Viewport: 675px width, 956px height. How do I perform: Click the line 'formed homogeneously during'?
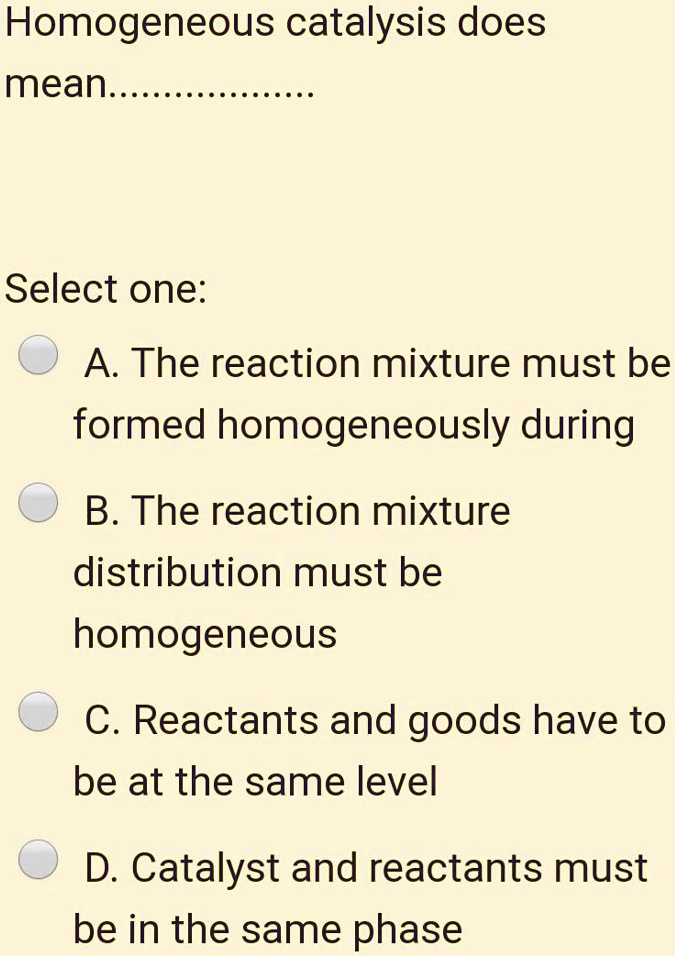point(354,426)
